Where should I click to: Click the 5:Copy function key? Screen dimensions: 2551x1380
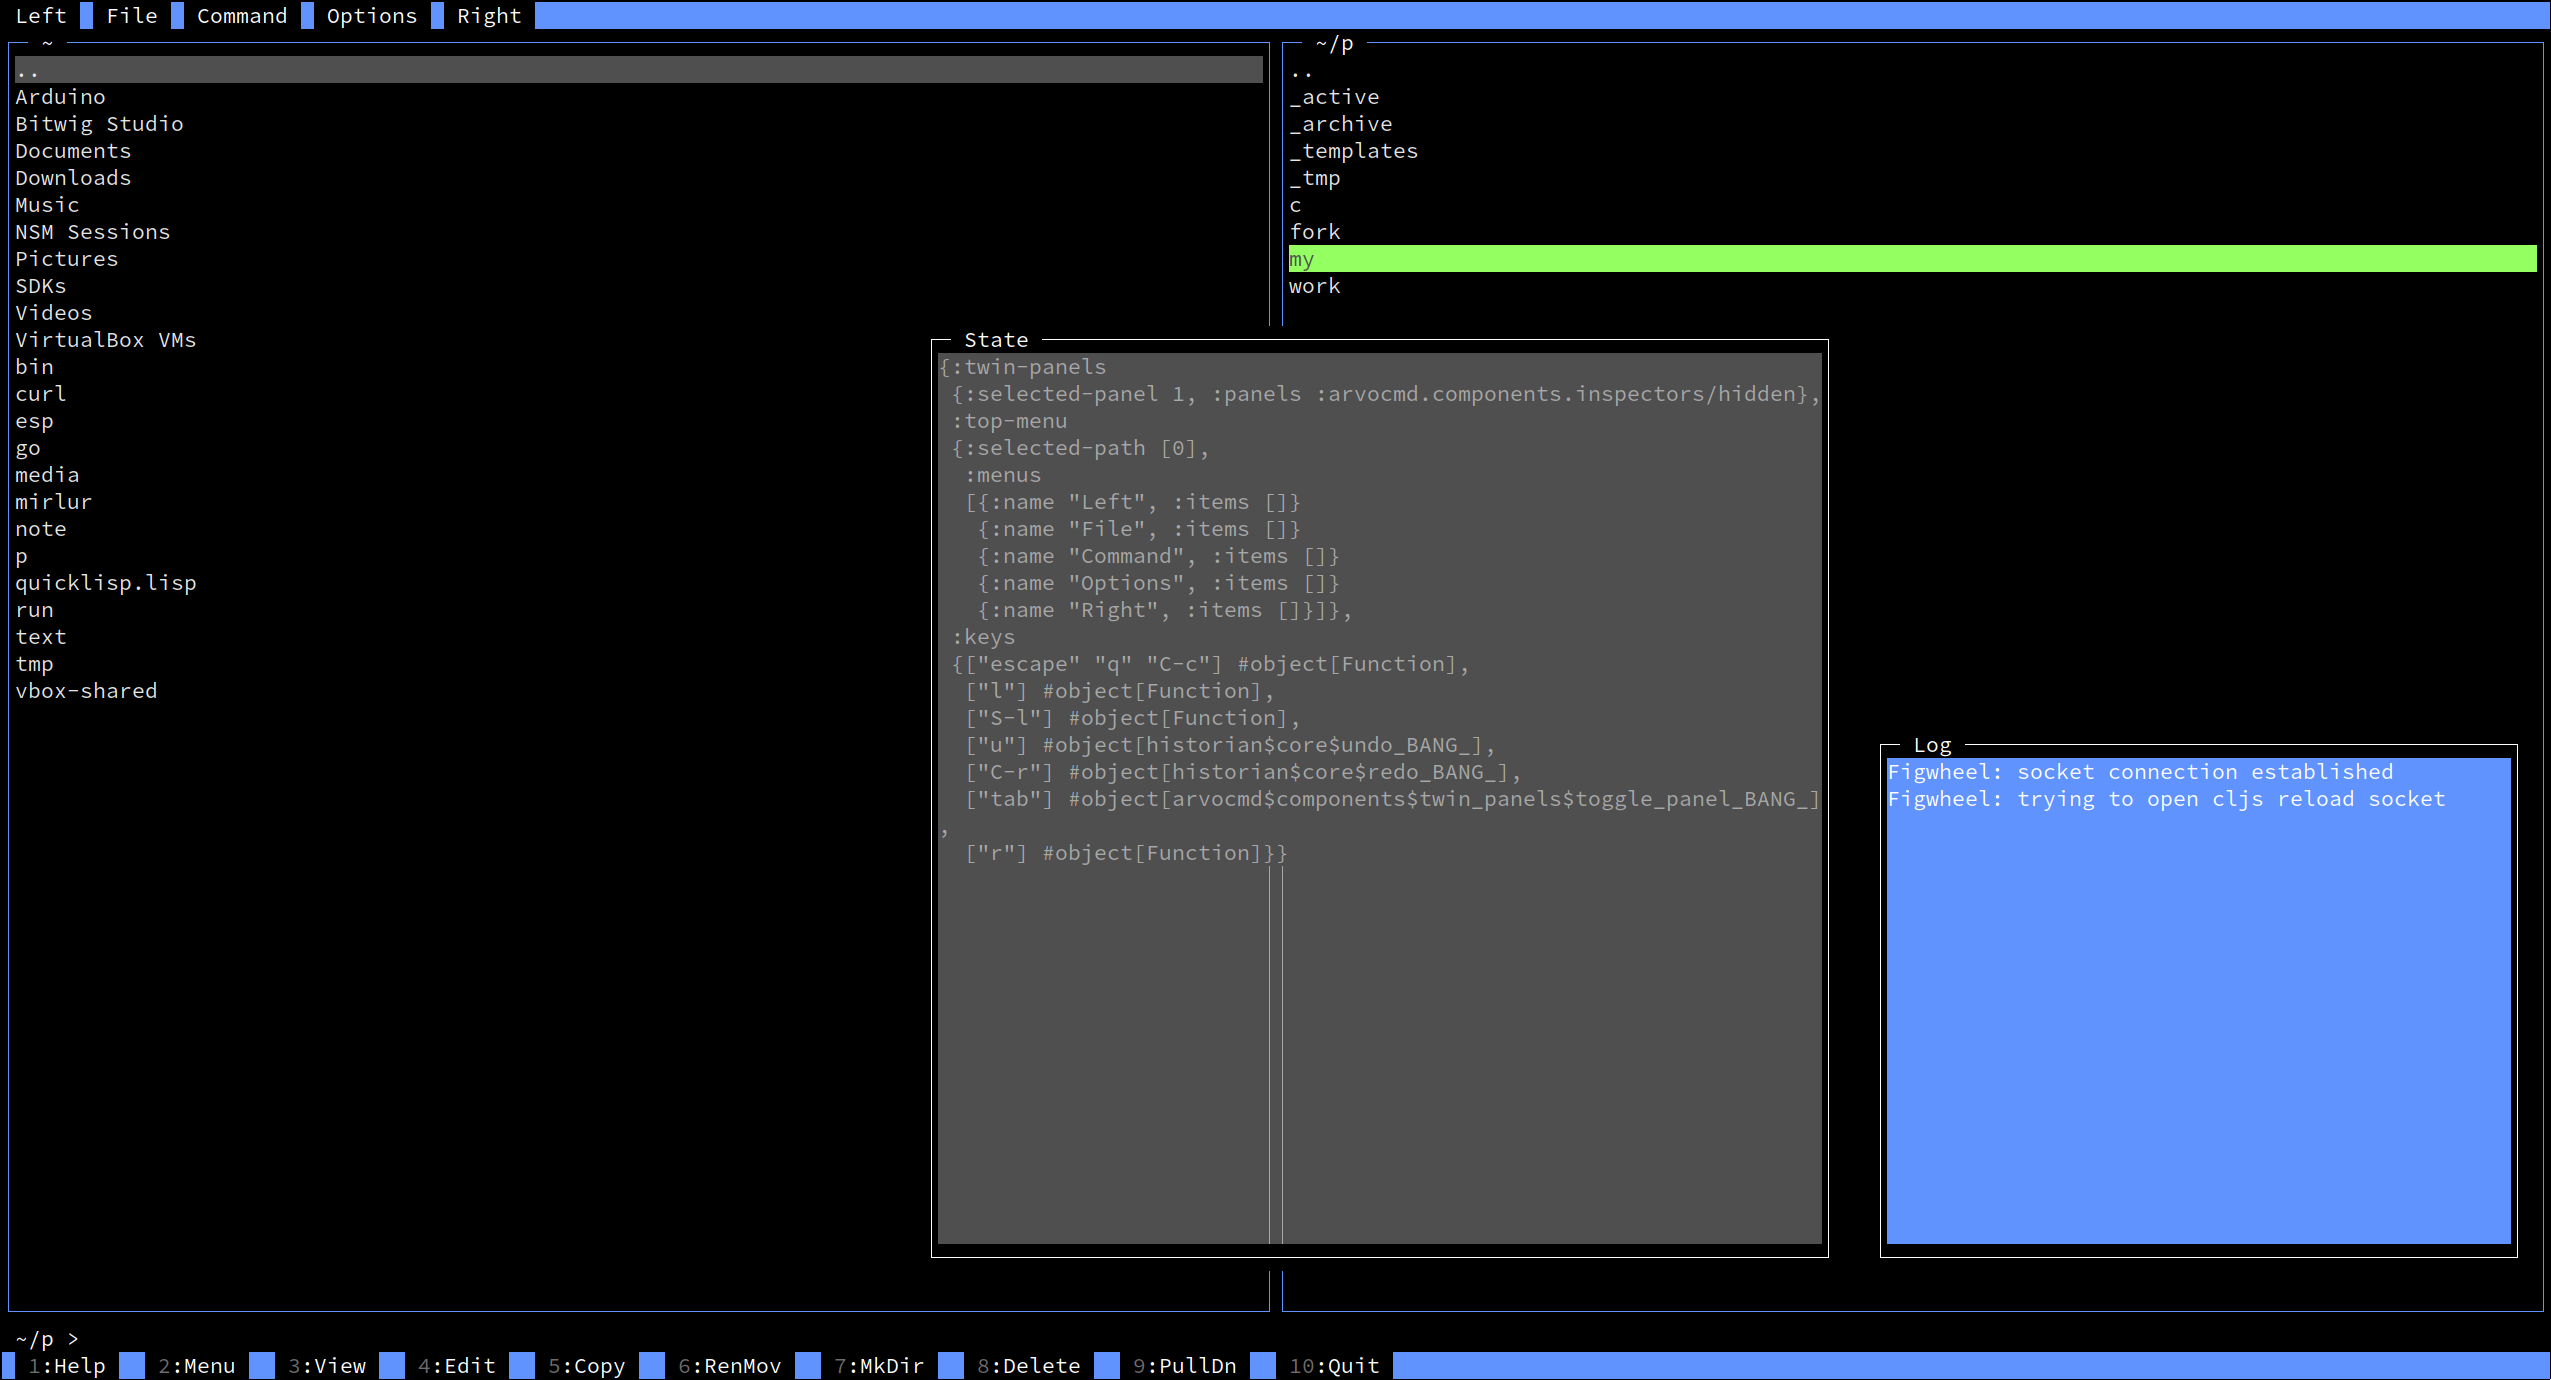click(x=587, y=1365)
